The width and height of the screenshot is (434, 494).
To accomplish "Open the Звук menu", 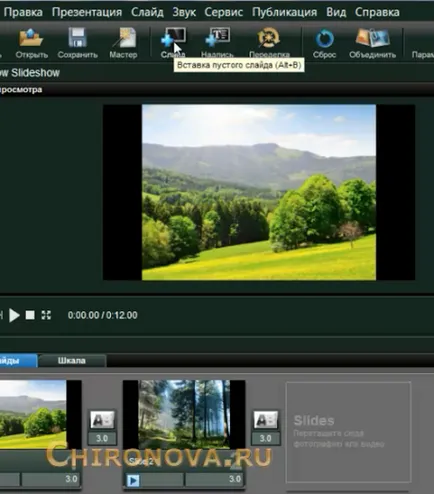I will point(184,12).
